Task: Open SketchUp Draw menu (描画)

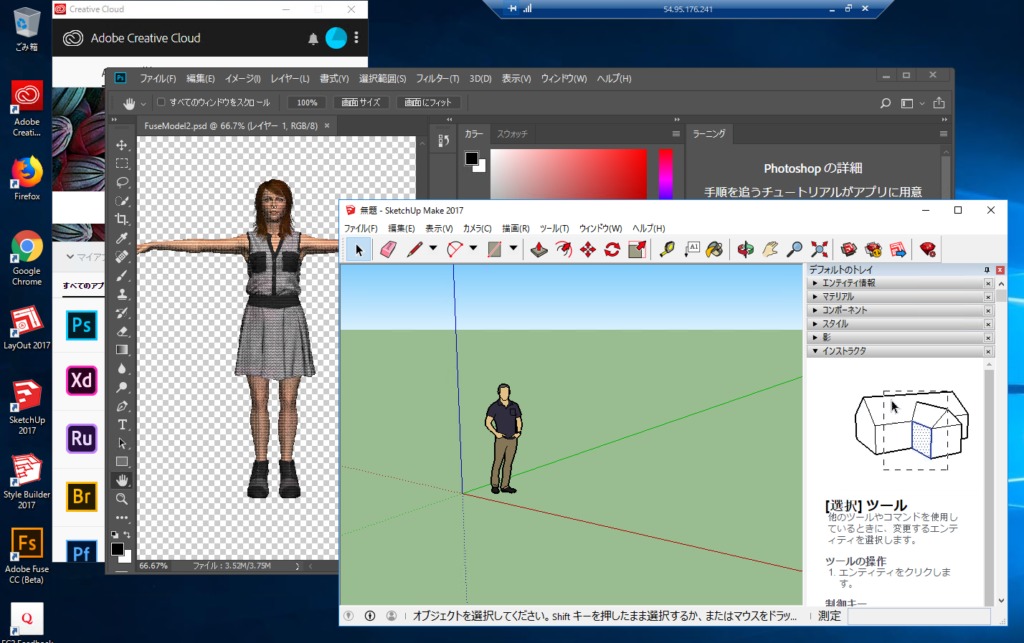Action: (515, 228)
